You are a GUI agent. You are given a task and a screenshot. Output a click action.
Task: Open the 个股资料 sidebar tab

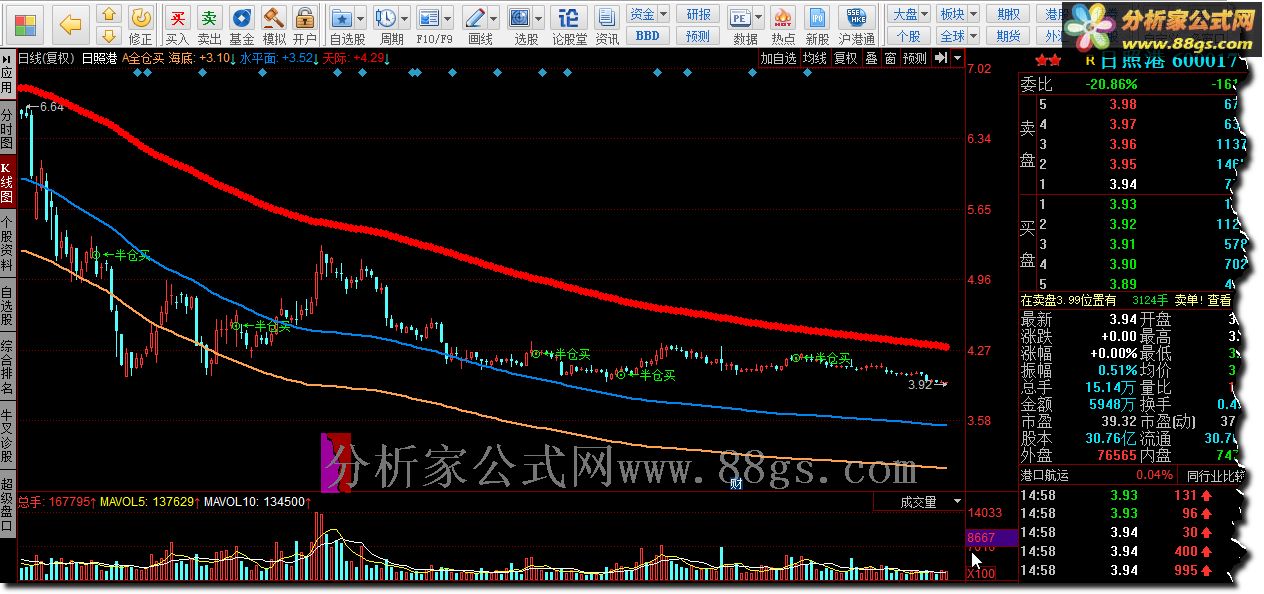(x=7, y=244)
